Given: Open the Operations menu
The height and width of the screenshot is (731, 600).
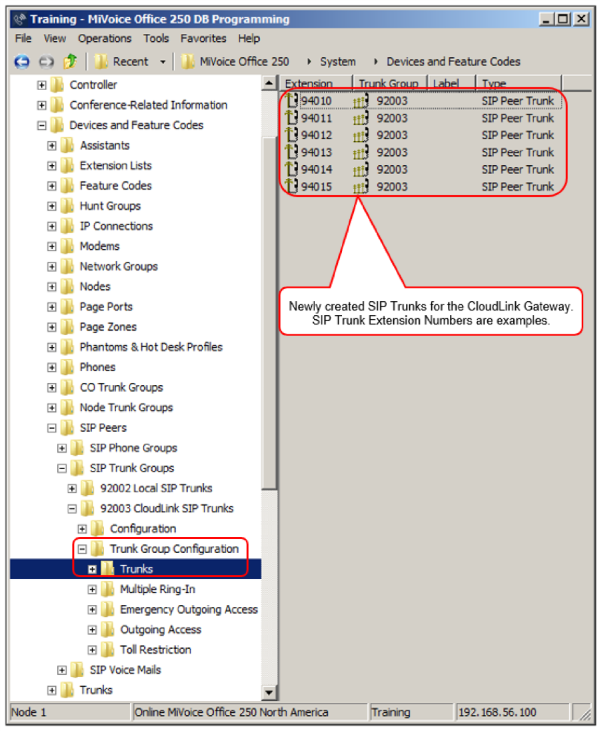Looking at the screenshot, I should (104, 38).
